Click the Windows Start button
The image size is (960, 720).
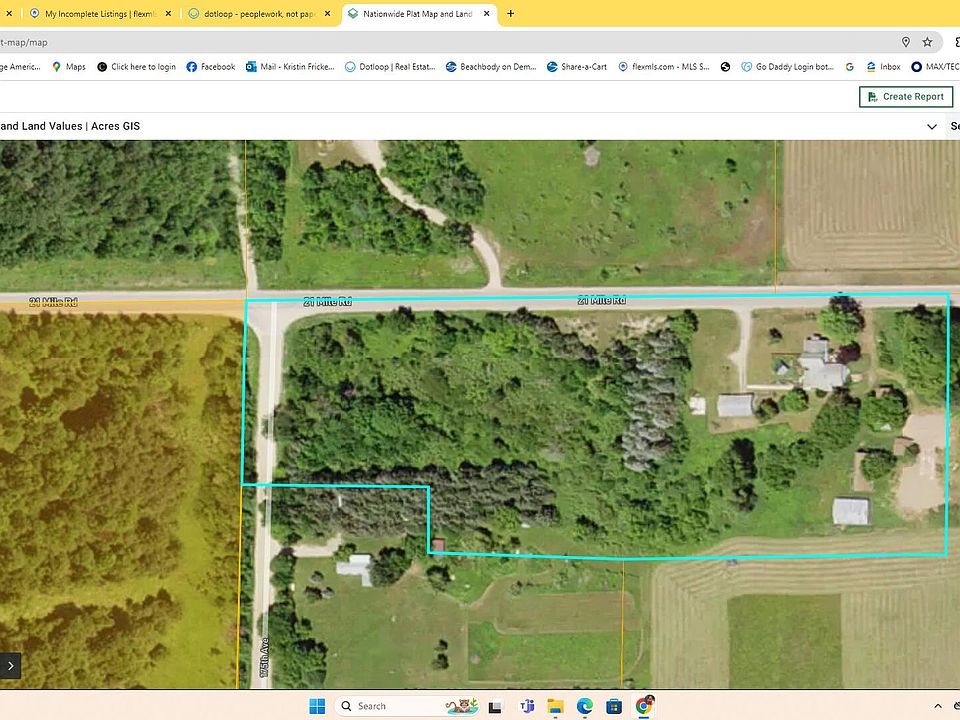pyautogui.click(x=317, y=706)
